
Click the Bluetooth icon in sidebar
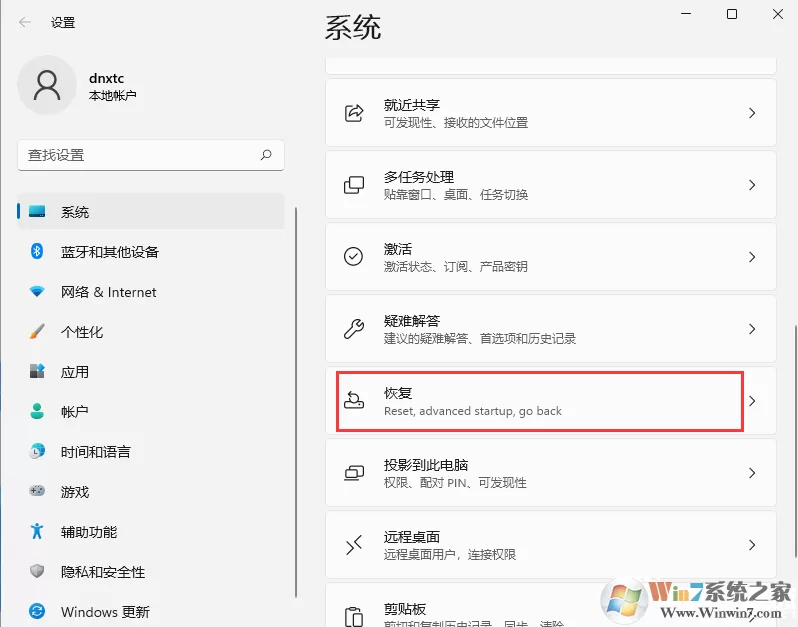(x=37, y=251)
